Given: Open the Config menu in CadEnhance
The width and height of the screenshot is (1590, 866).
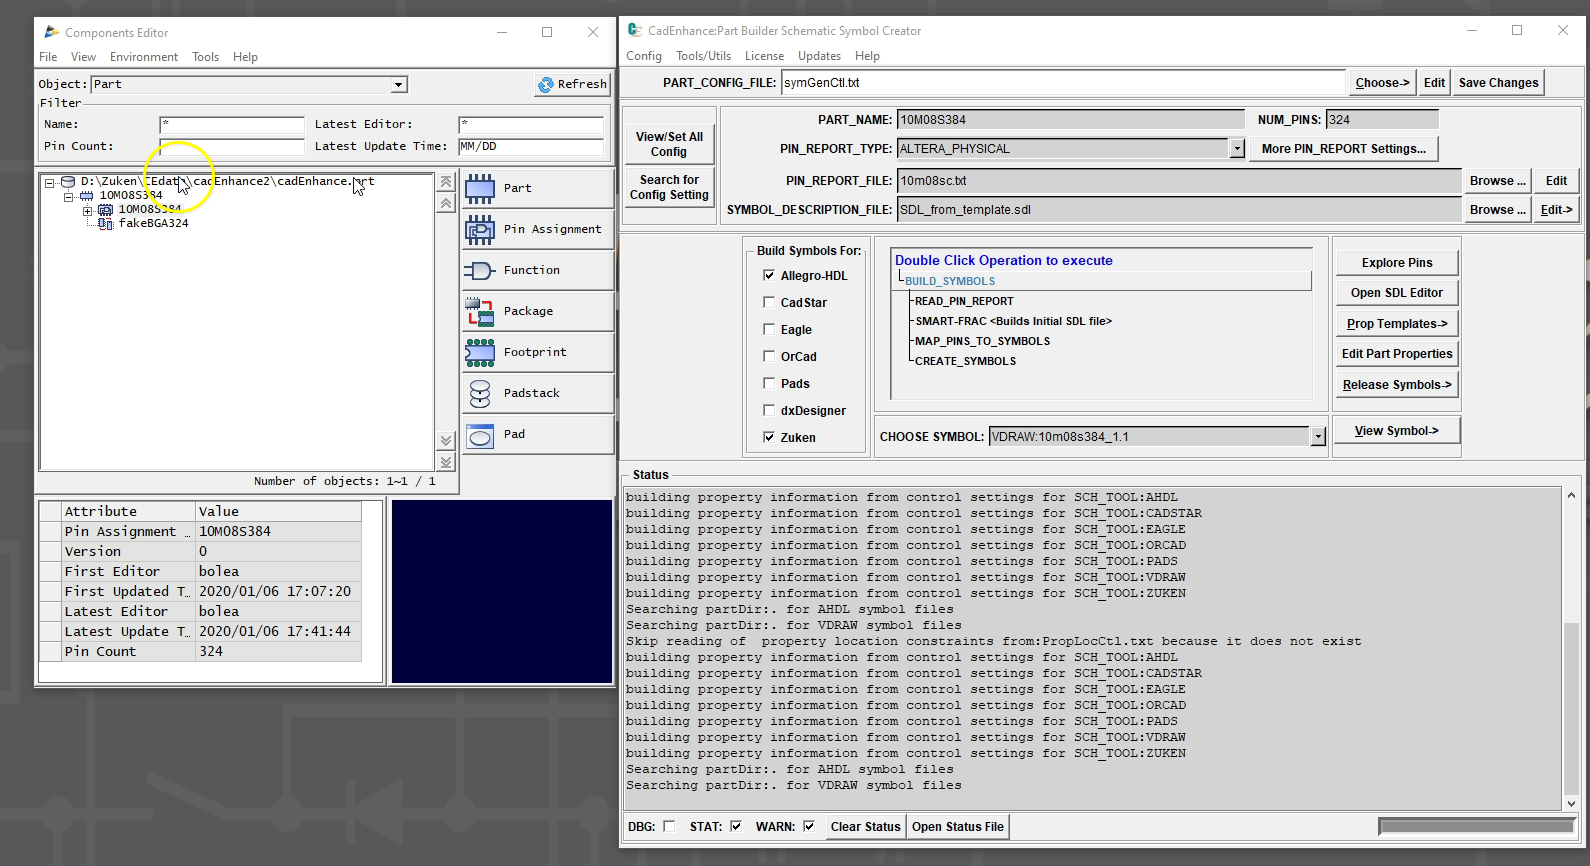Looking at the screenshot, I should (644, 56).
